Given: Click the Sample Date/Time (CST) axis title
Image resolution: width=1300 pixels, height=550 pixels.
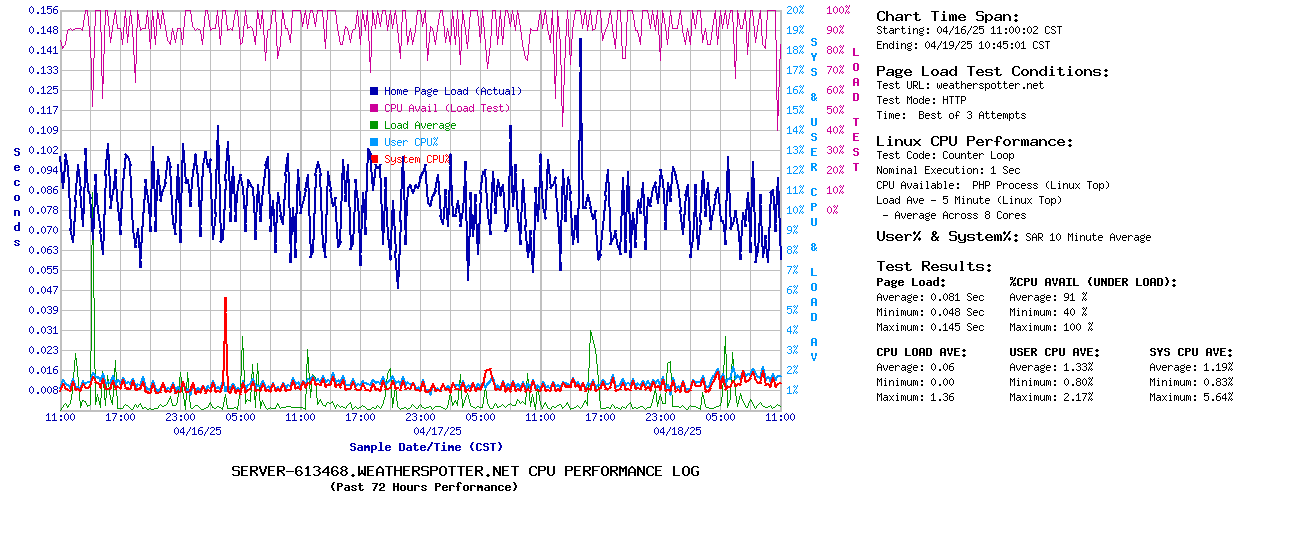Looking at the screenshot, I should 426,447.
